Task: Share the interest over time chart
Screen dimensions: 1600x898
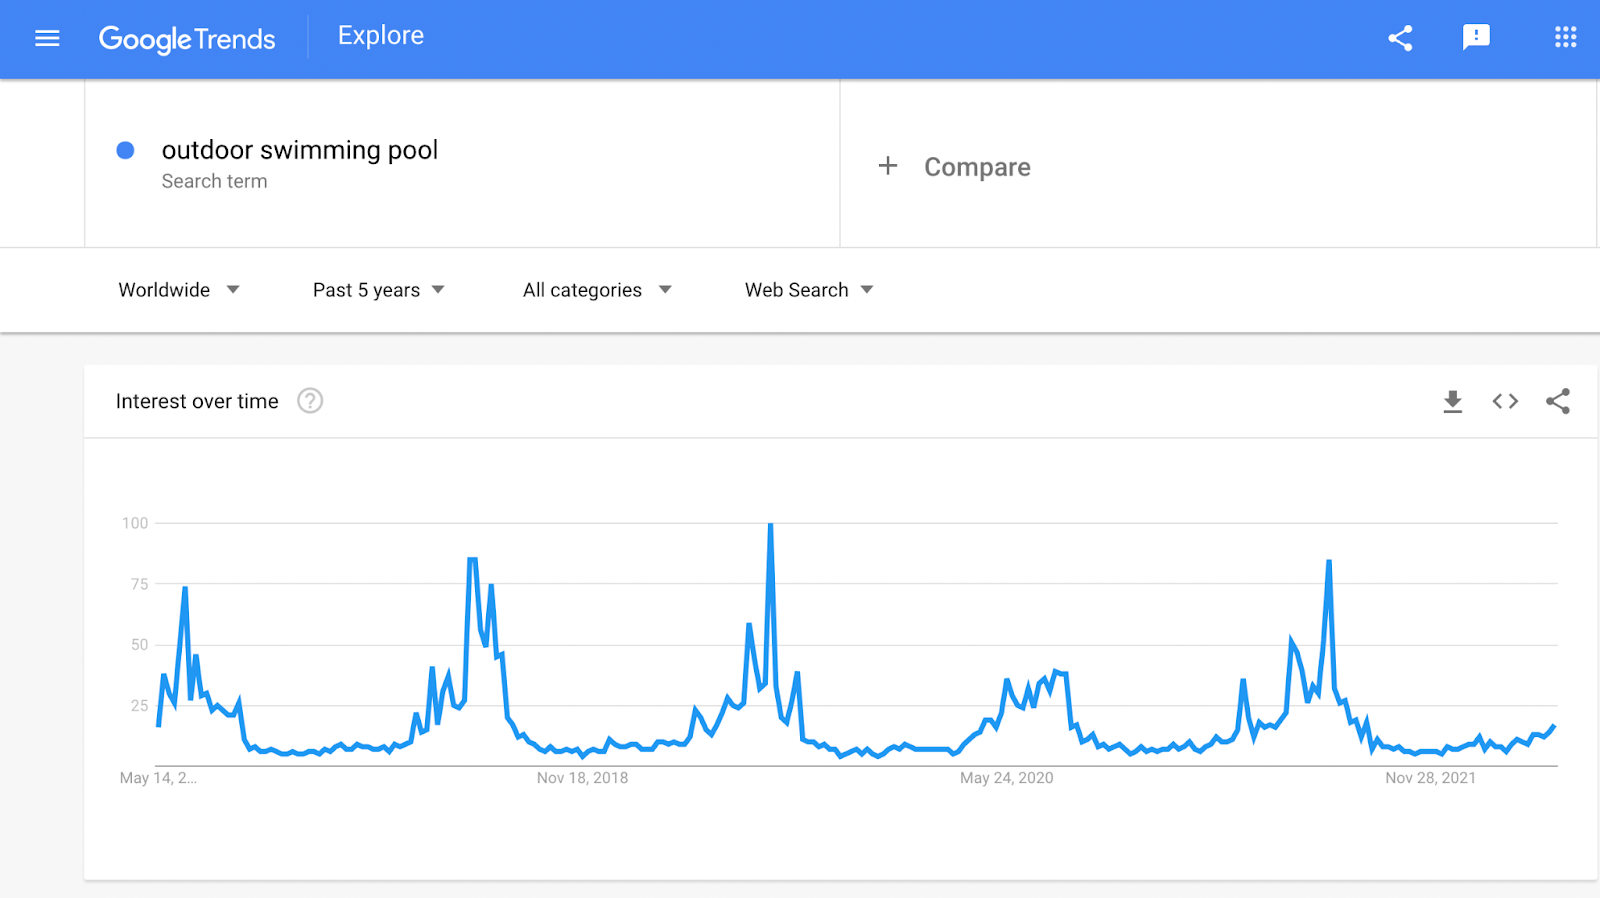Action: click(x=1558, y=401)
